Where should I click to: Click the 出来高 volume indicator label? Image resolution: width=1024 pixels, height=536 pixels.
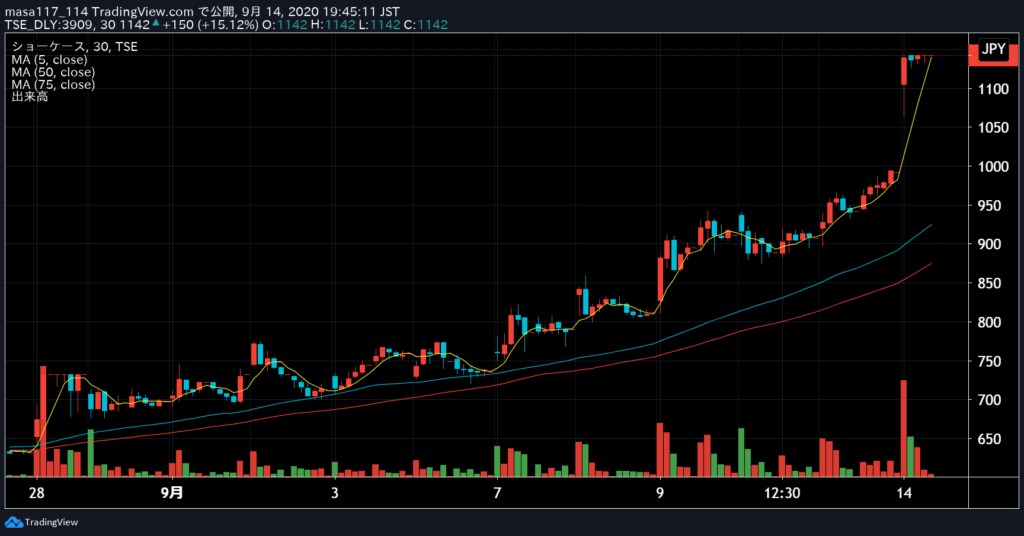click(x=29, y=97)
